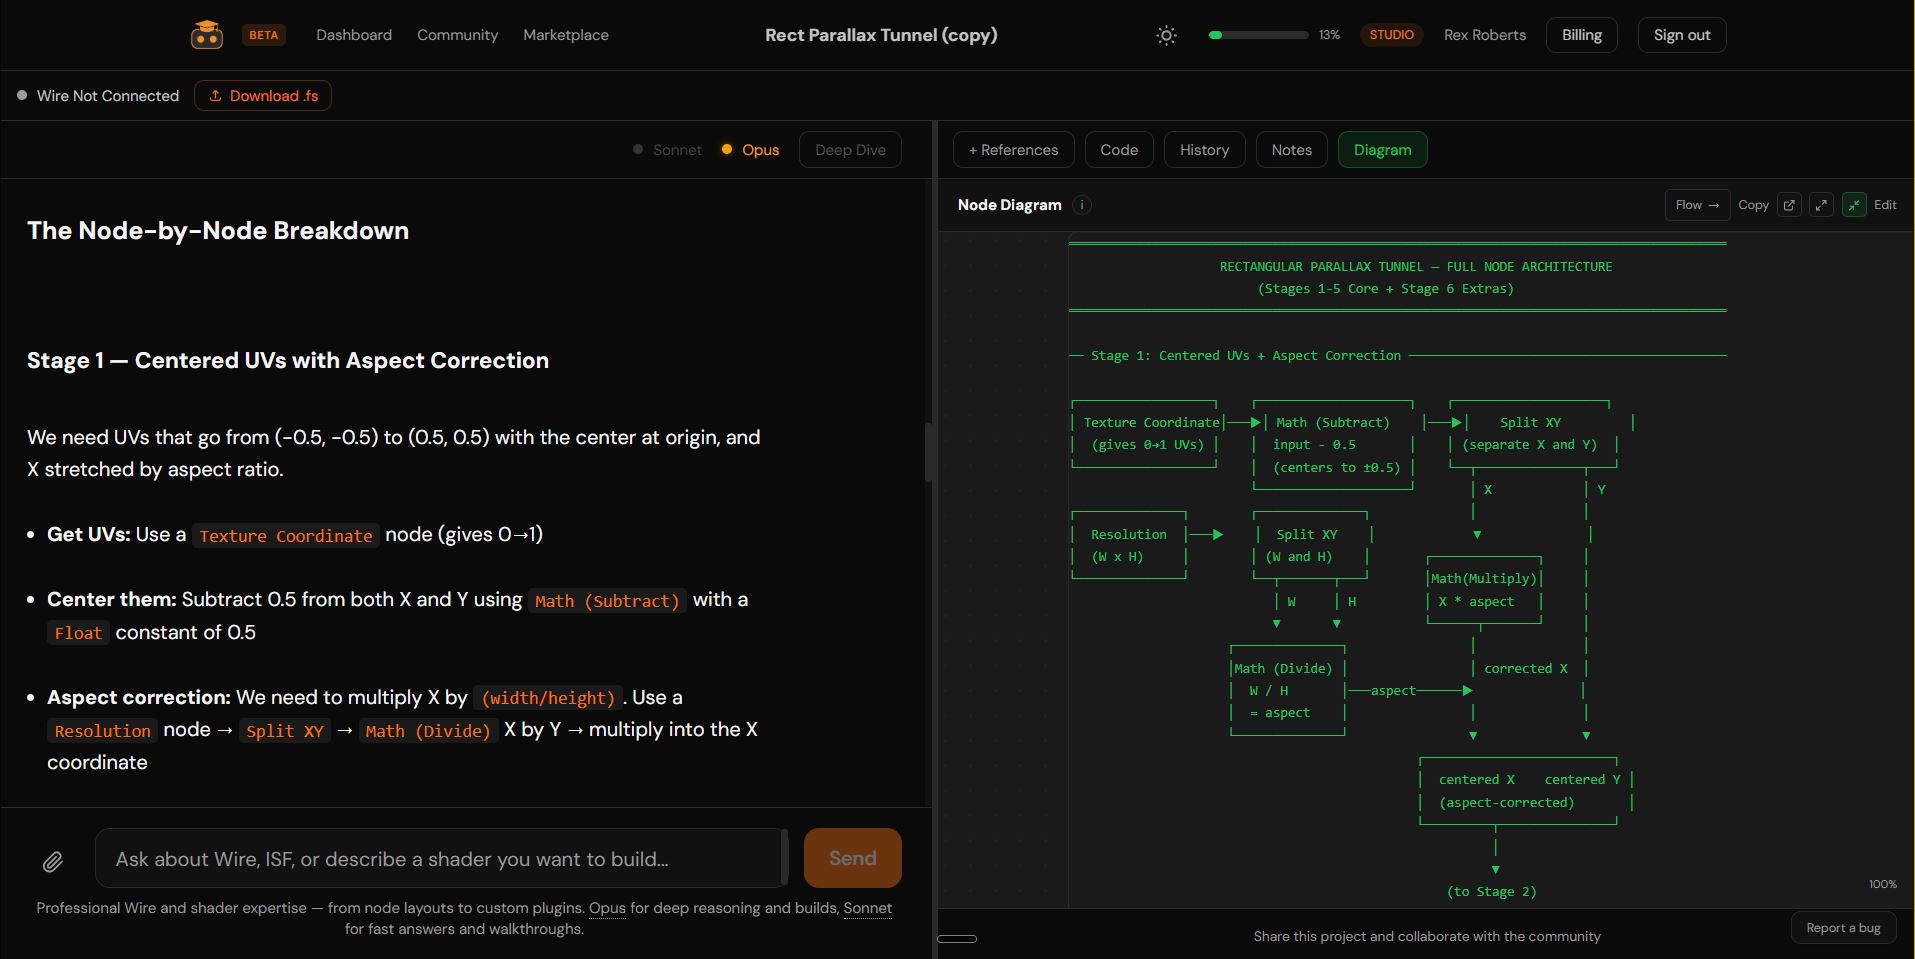The height and width of the screenshot is (959, 1915).
Task: Click the BETA badge
Action: pyautogui.click(x=264, y=35)
